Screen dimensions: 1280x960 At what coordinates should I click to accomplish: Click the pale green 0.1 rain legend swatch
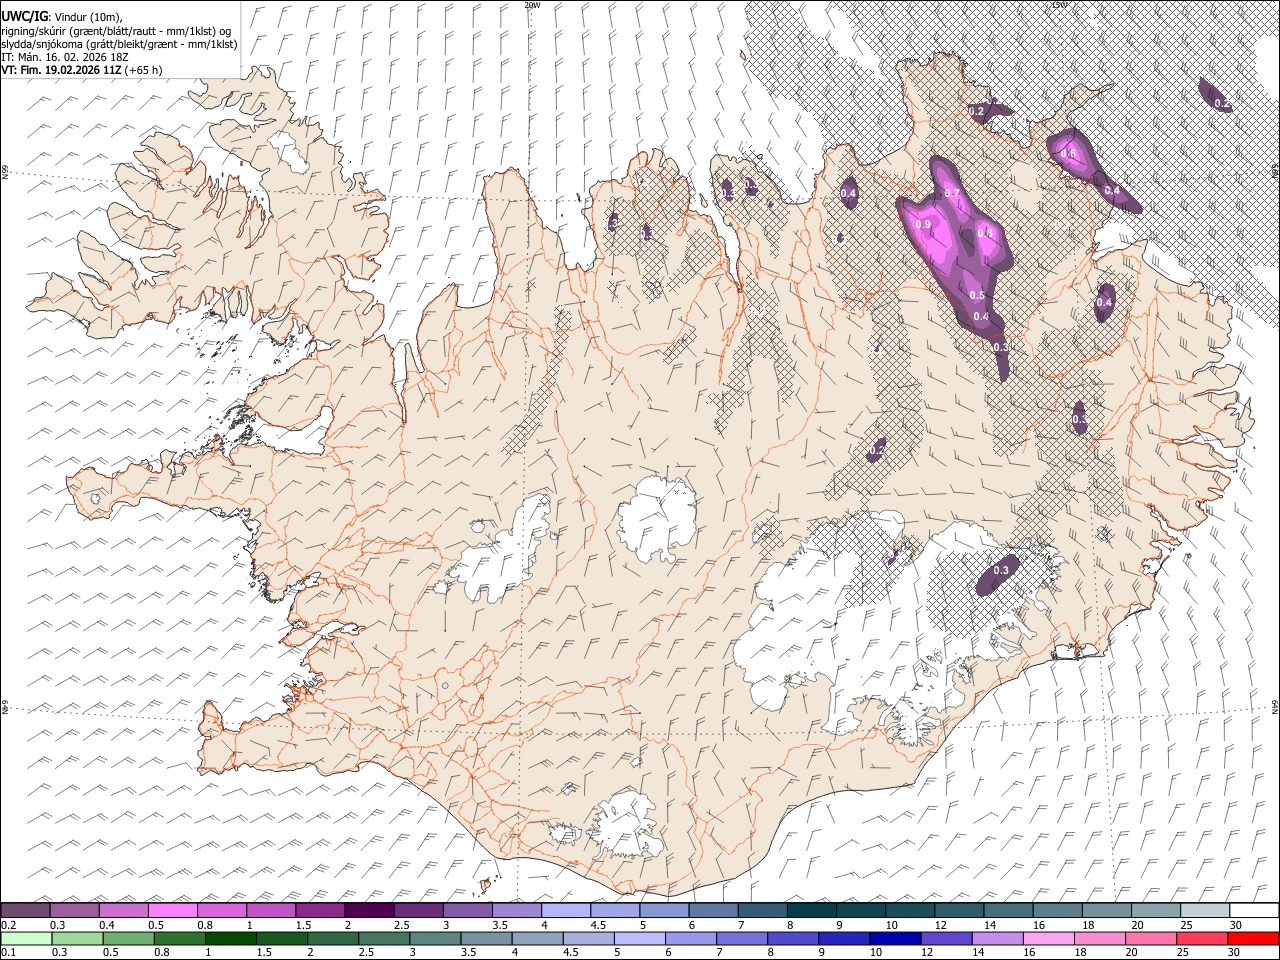(25, 938)
